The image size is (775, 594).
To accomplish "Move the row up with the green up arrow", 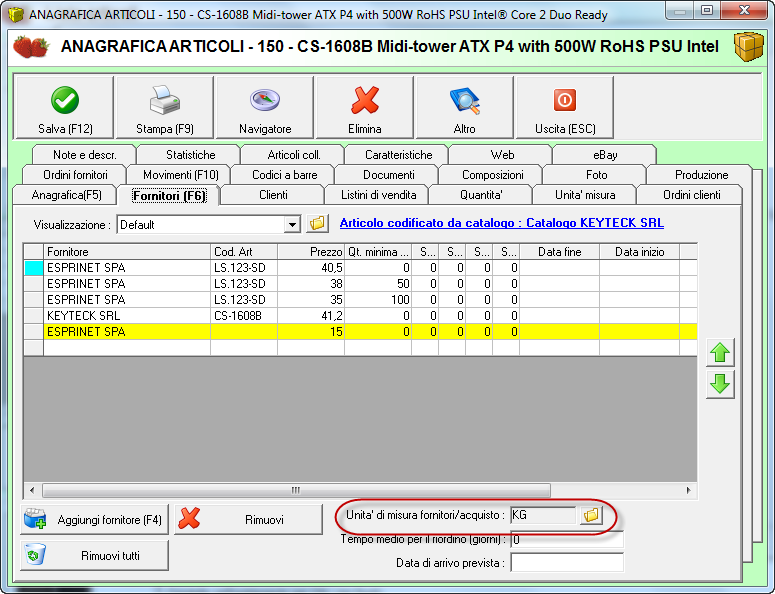I will click(720, 352).
